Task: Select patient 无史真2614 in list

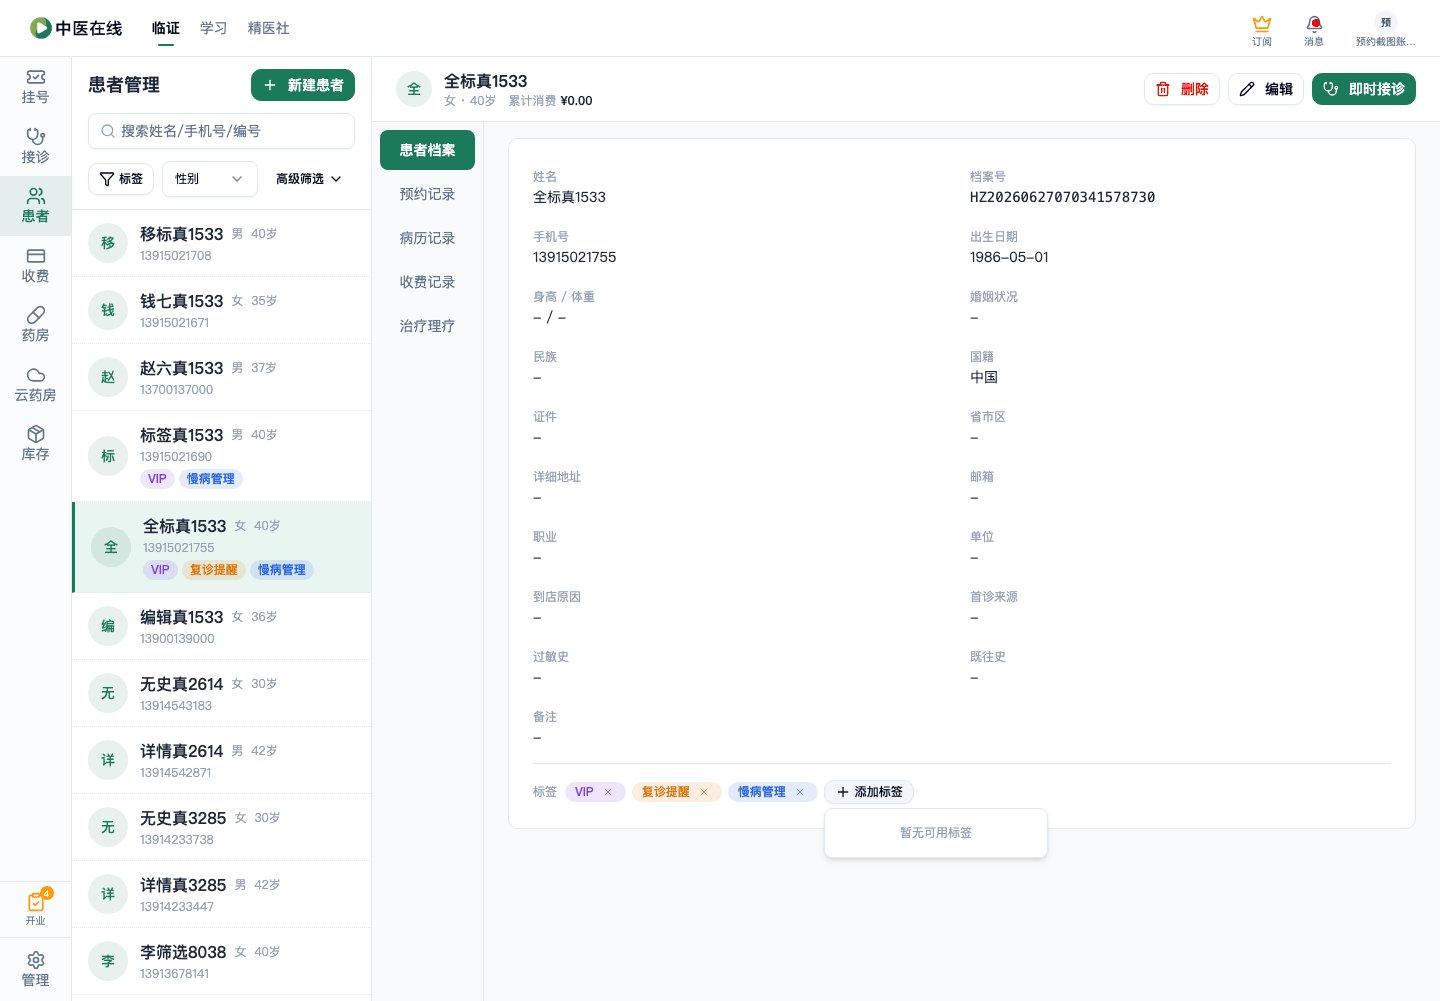Action: (222, 693)
